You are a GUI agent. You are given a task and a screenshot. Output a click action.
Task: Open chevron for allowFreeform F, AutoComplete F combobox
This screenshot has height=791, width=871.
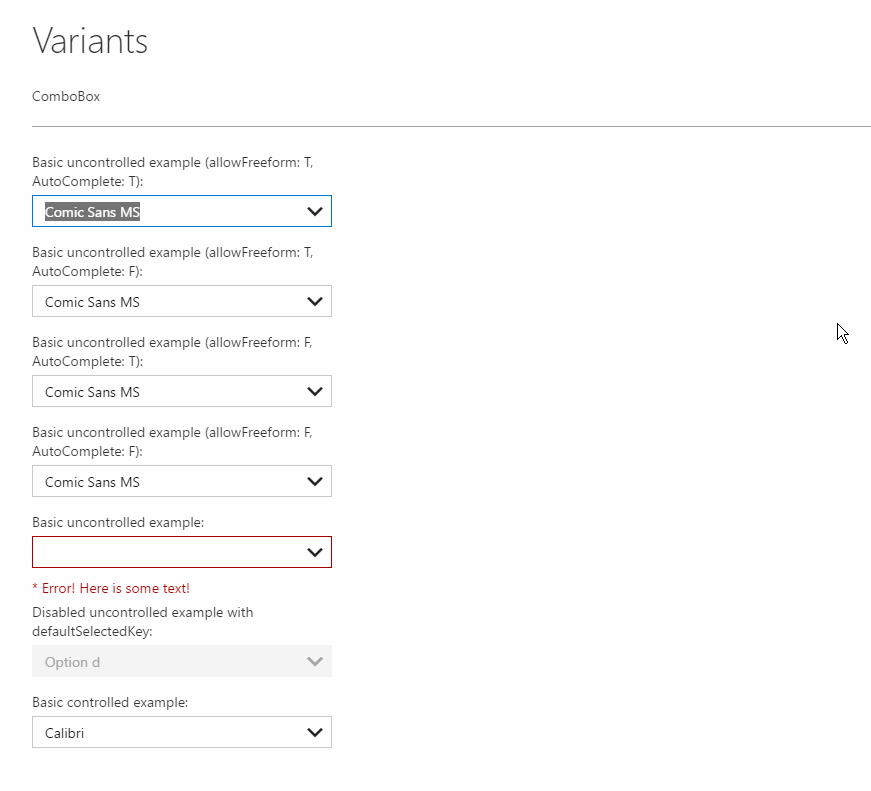[x=315, y=482]
